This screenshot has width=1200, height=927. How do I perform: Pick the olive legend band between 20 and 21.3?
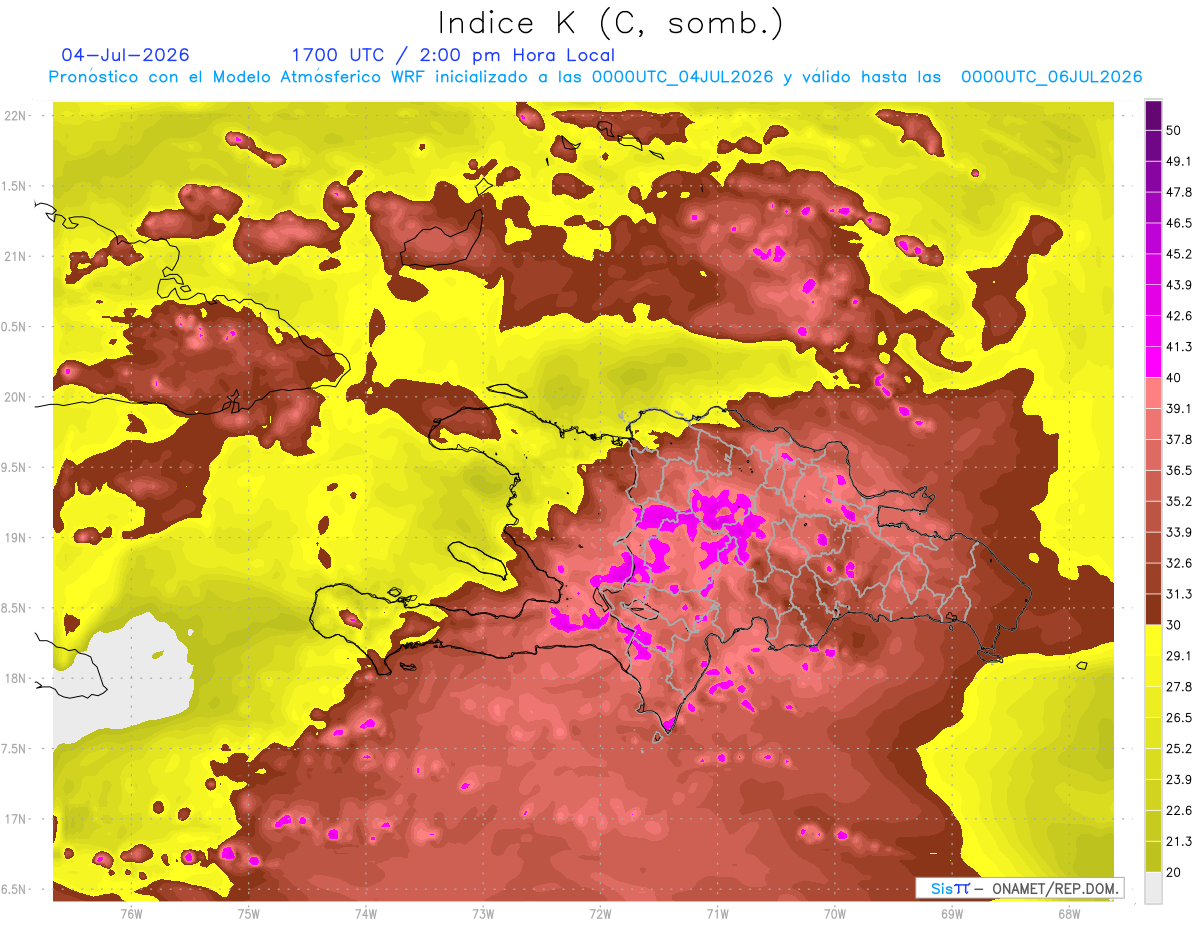[x=1153, y=856]
